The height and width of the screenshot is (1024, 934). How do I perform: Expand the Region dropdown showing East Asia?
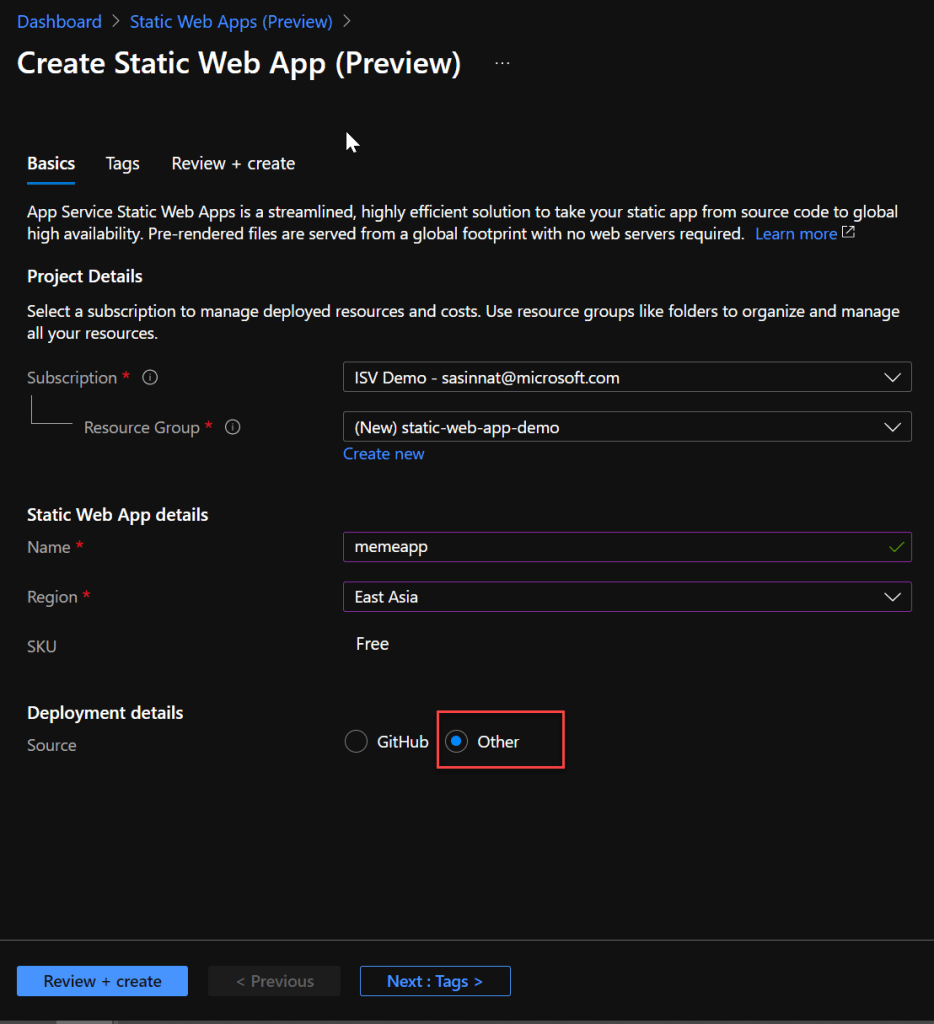click(x=627, y=597)
